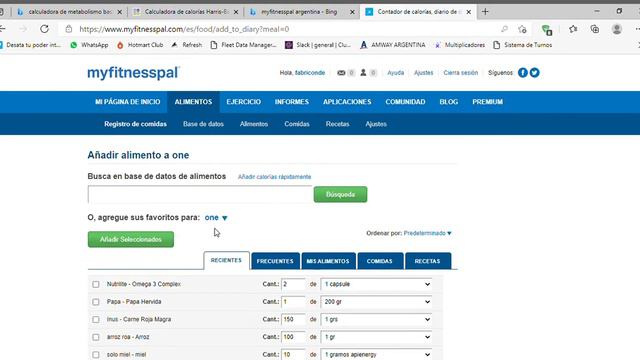This screenshot has height=360, width=640.
Task: Open the browser Favorites list icon
Action: click(x=573, y=29)
